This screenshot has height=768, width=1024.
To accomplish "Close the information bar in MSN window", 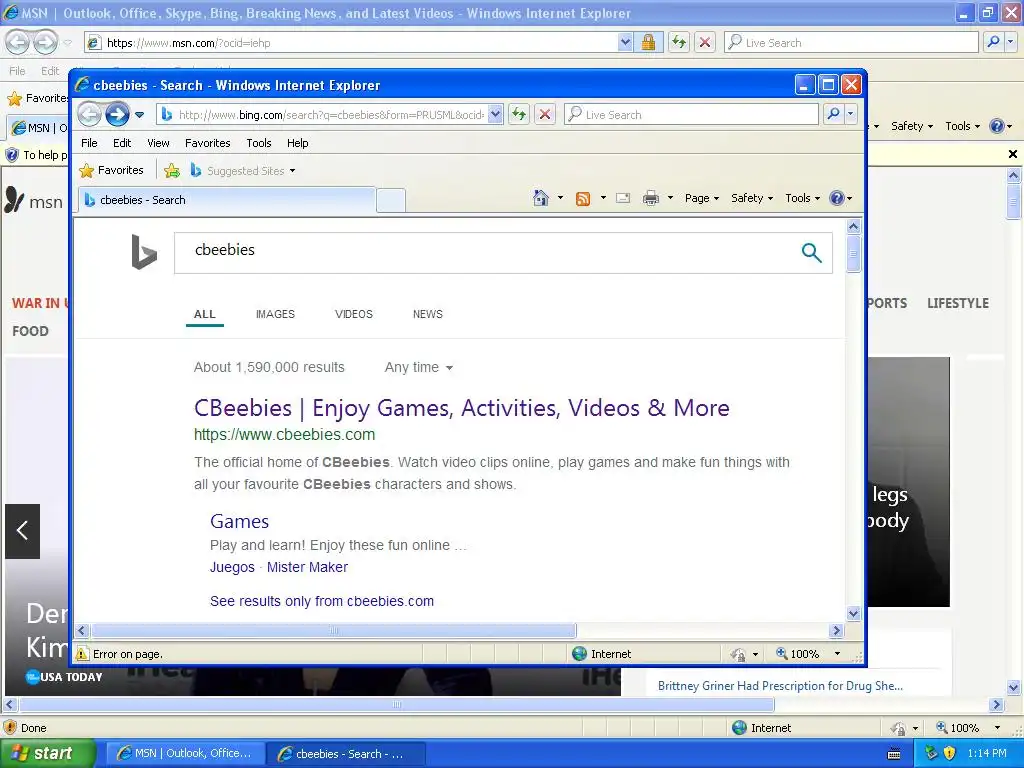I will [x=1013, y=154].
